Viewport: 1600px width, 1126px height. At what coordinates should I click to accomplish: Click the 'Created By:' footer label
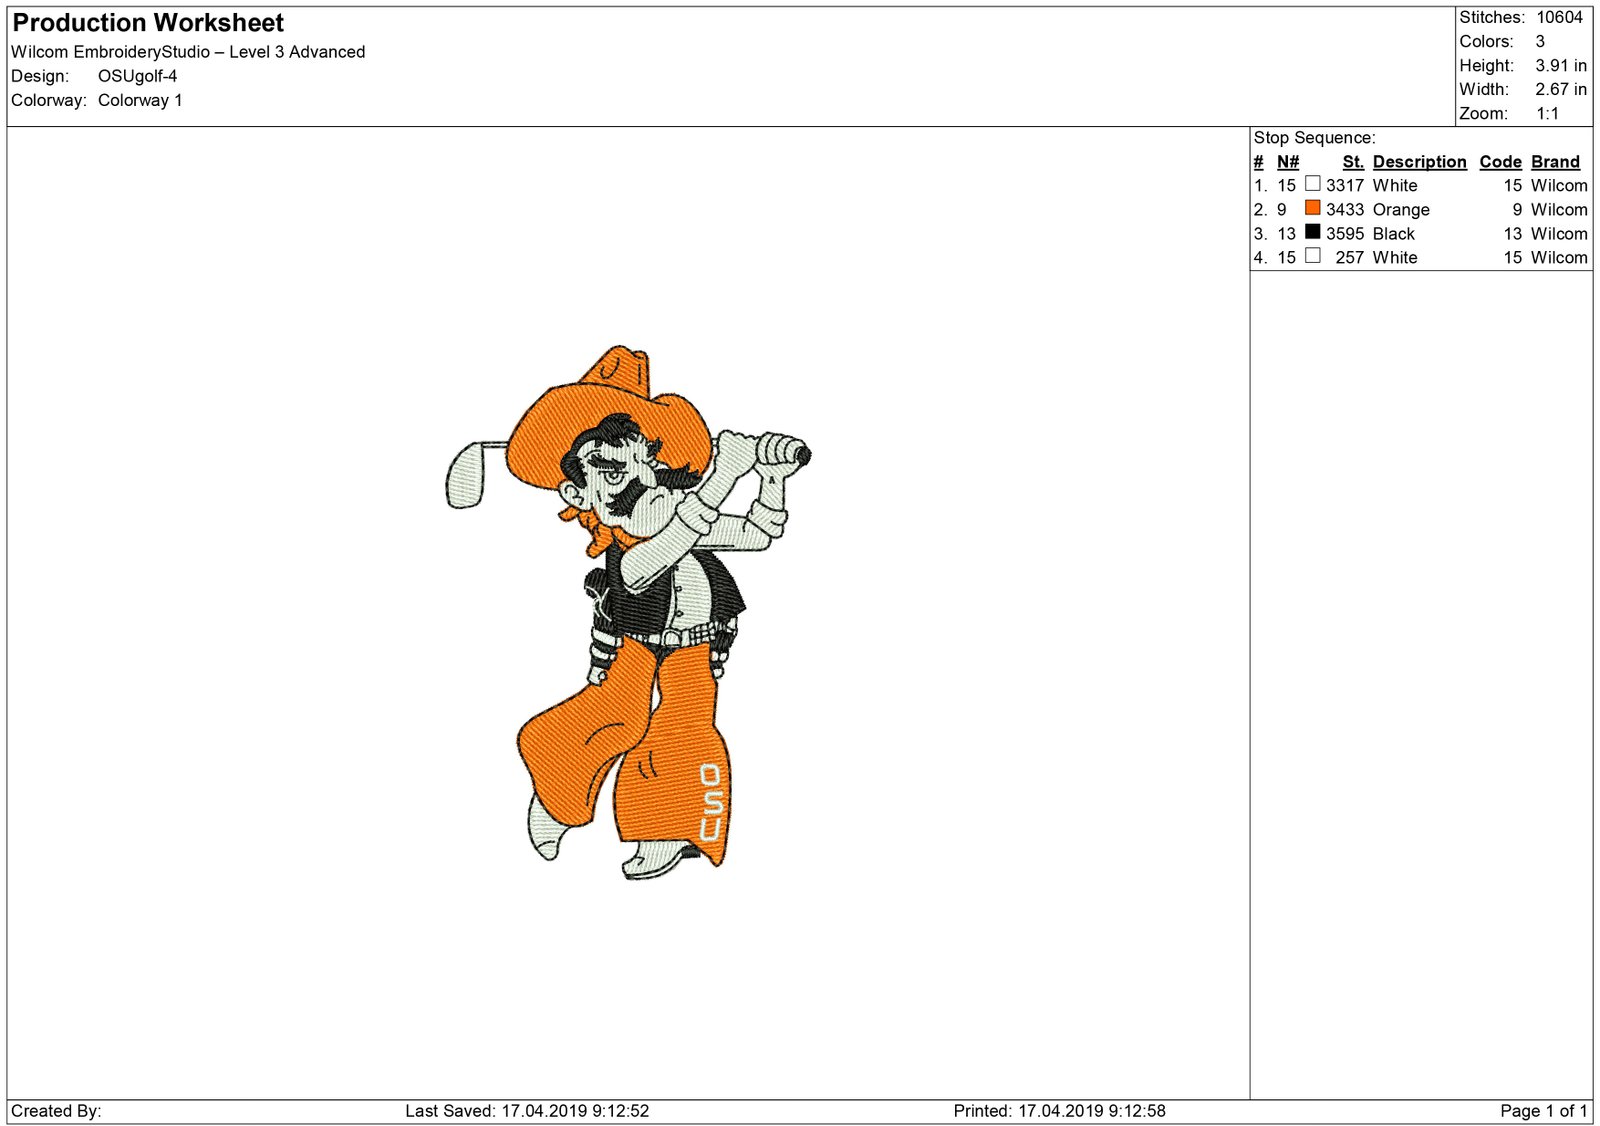[56, 1111]
